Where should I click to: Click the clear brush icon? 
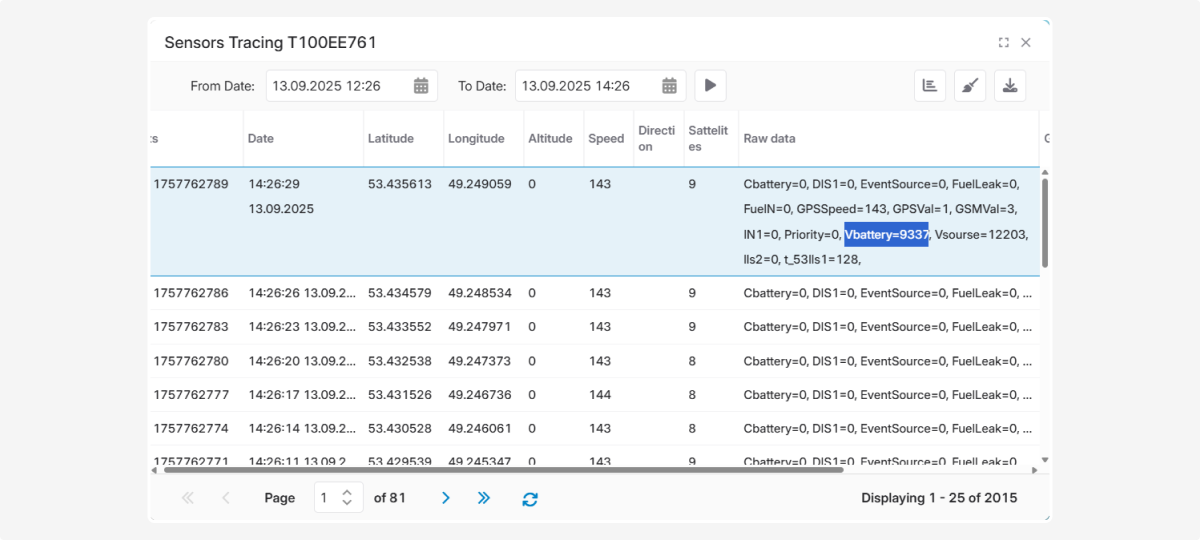tap(970, 86)
